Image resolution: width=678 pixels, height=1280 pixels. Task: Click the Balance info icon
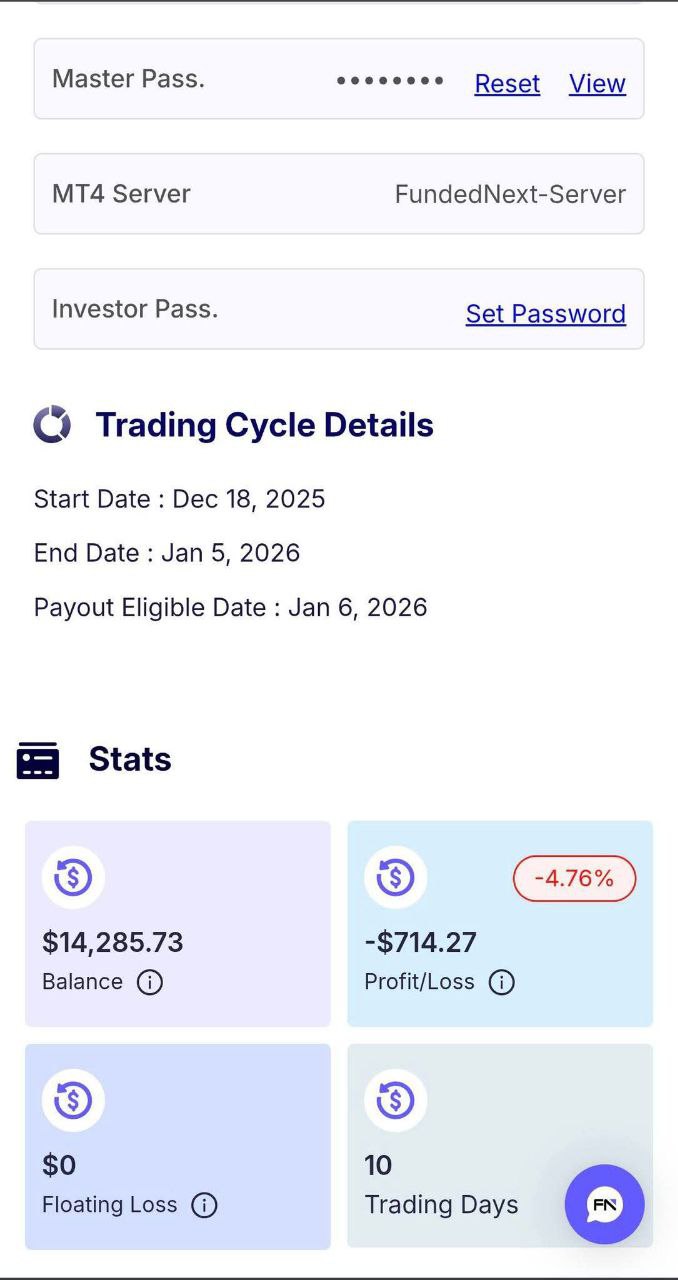pos(149,983)
